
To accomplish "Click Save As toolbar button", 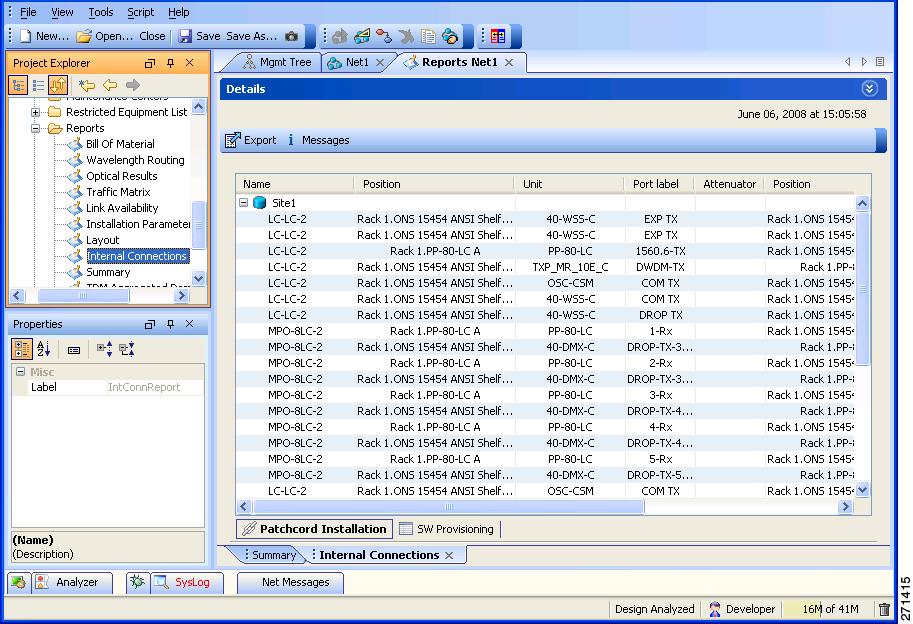I will pyautogui.click(x=251, y=36).
